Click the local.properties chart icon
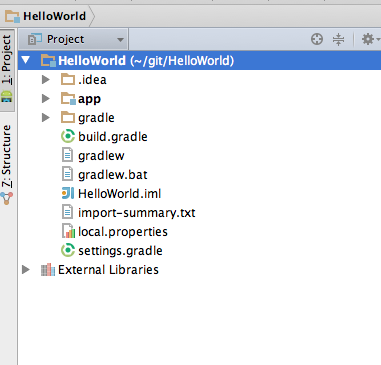 click(x=68, y=231)
